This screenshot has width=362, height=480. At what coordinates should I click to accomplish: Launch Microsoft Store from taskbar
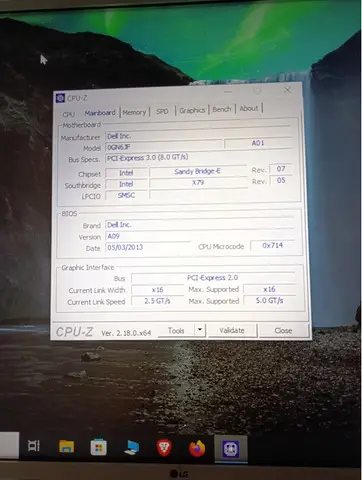(98, 447)
